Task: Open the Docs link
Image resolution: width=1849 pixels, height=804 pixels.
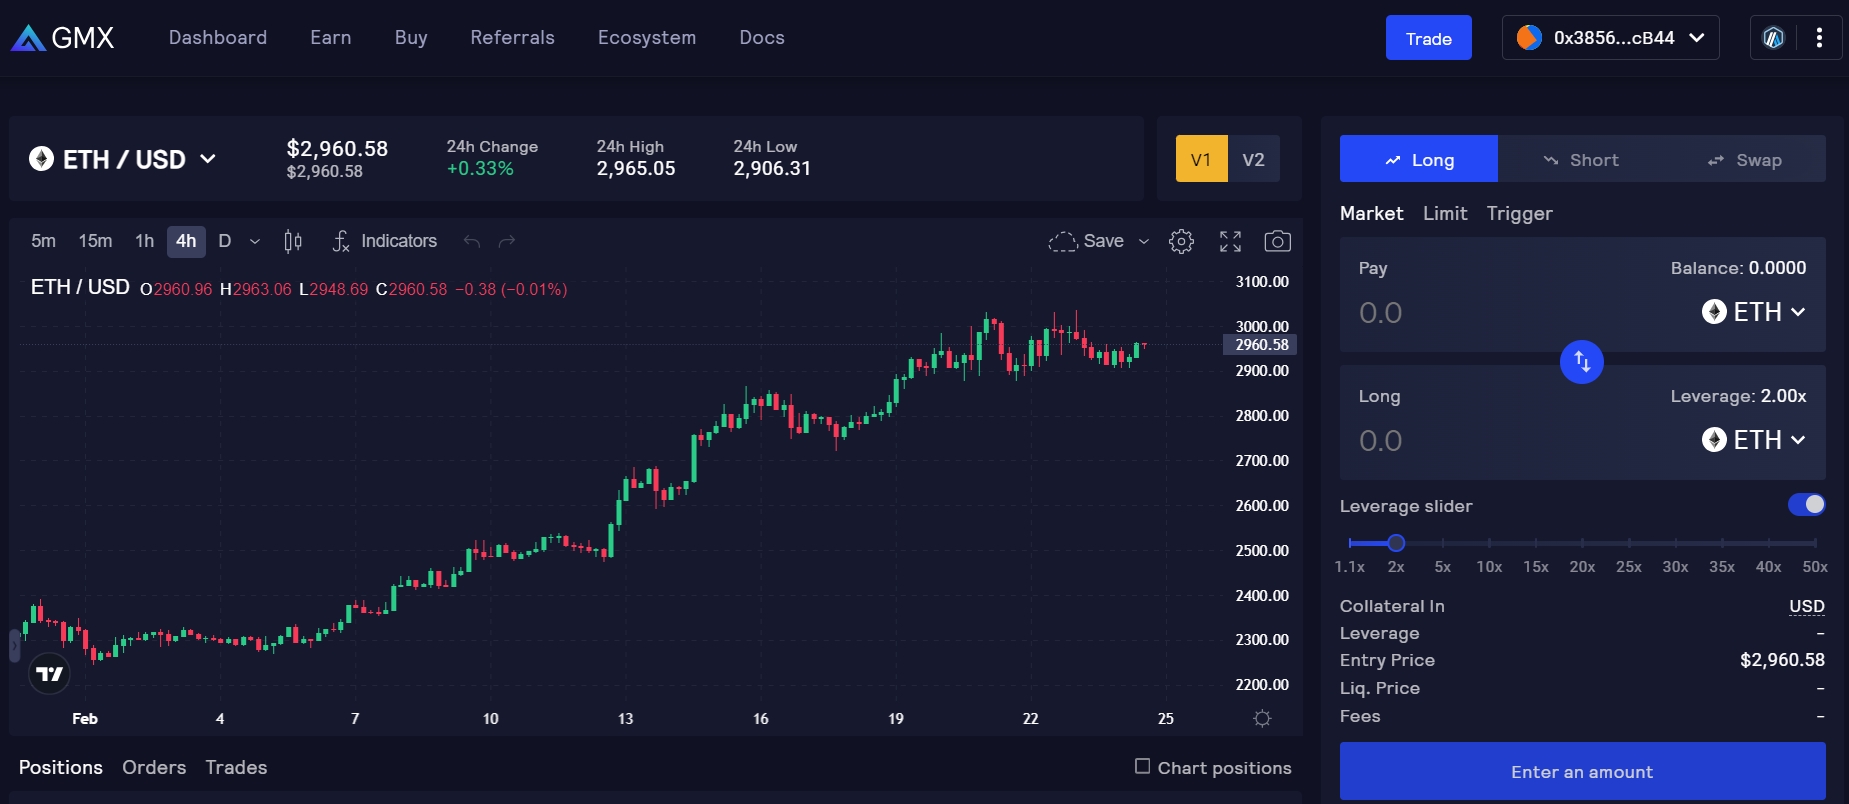Action: coord(762,38)
